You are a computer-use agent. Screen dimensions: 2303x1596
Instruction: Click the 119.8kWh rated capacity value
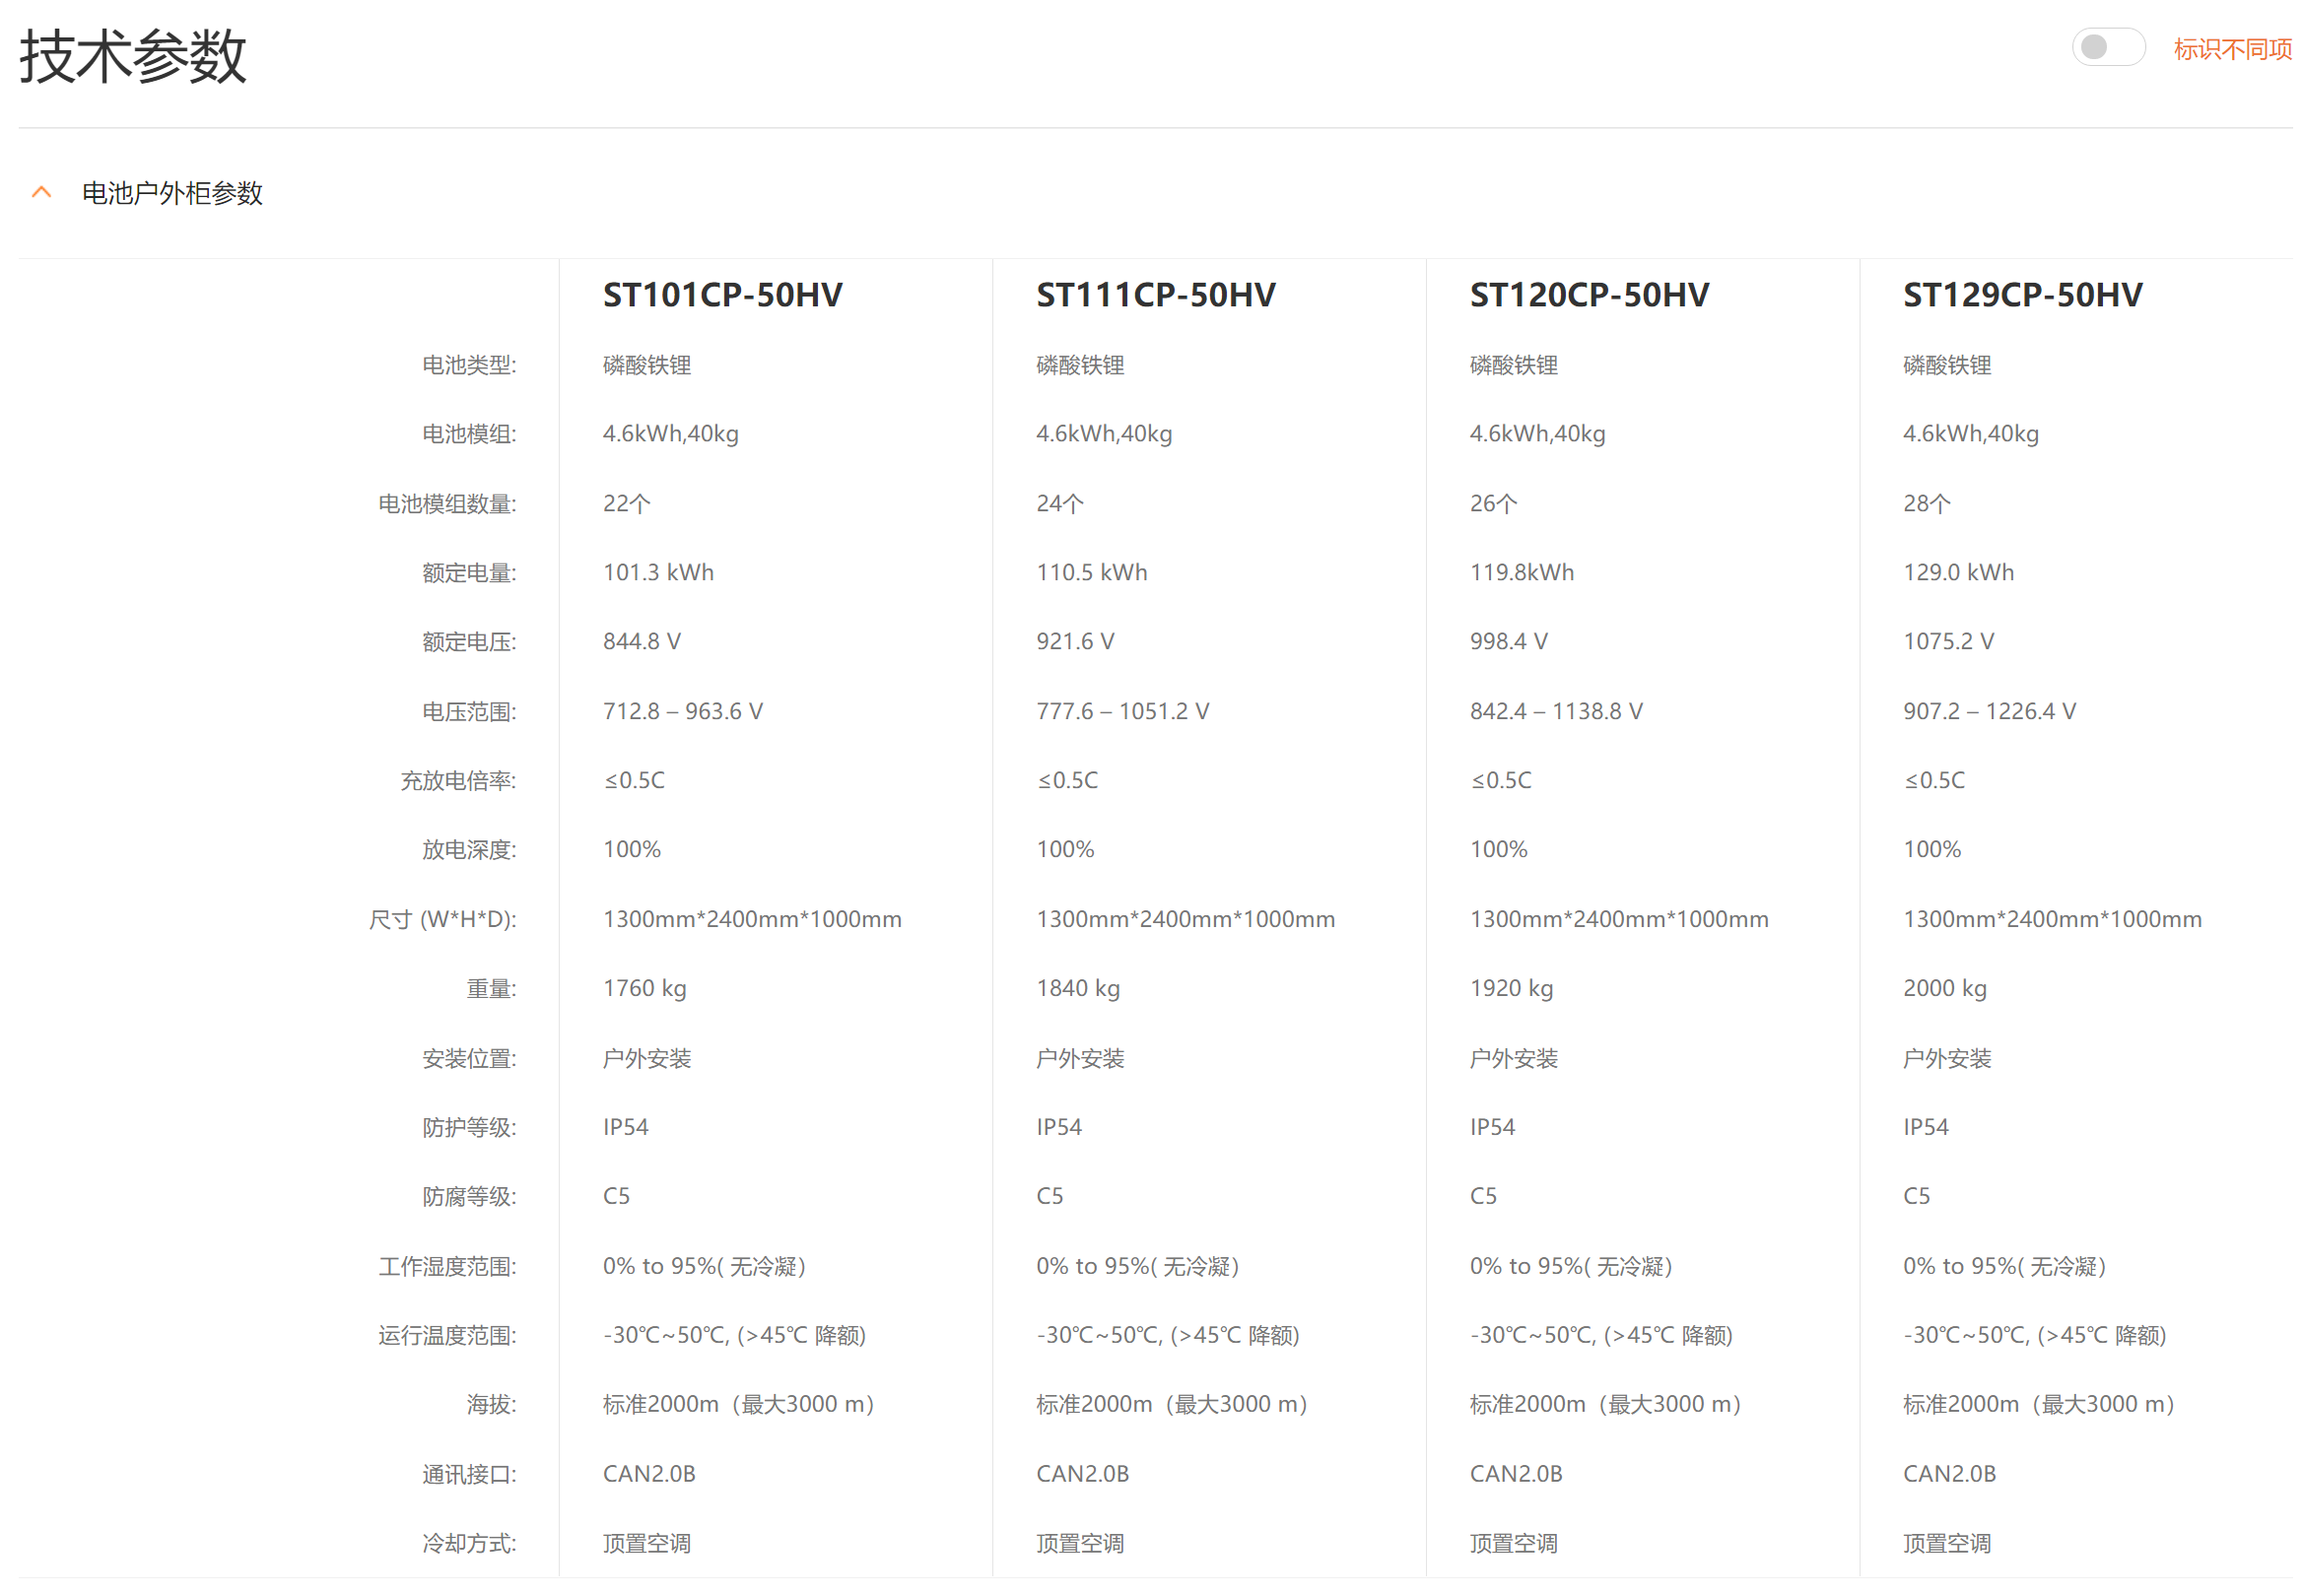(x=1520, y=572)
